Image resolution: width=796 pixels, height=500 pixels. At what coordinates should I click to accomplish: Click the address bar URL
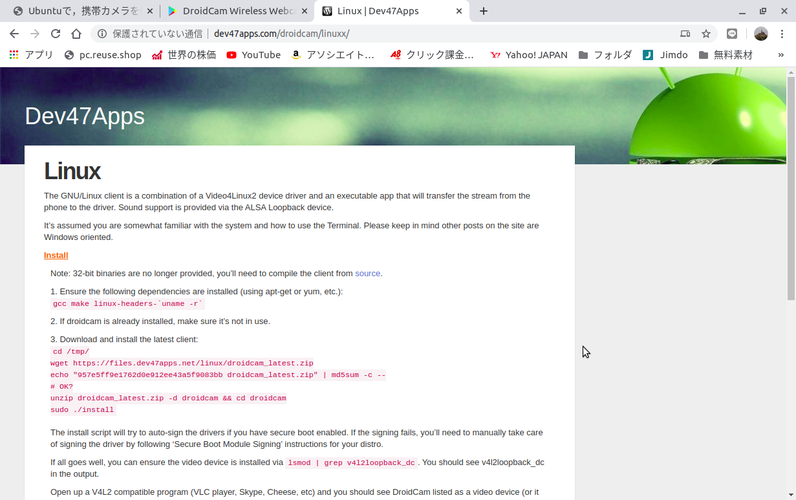point(282,34)
